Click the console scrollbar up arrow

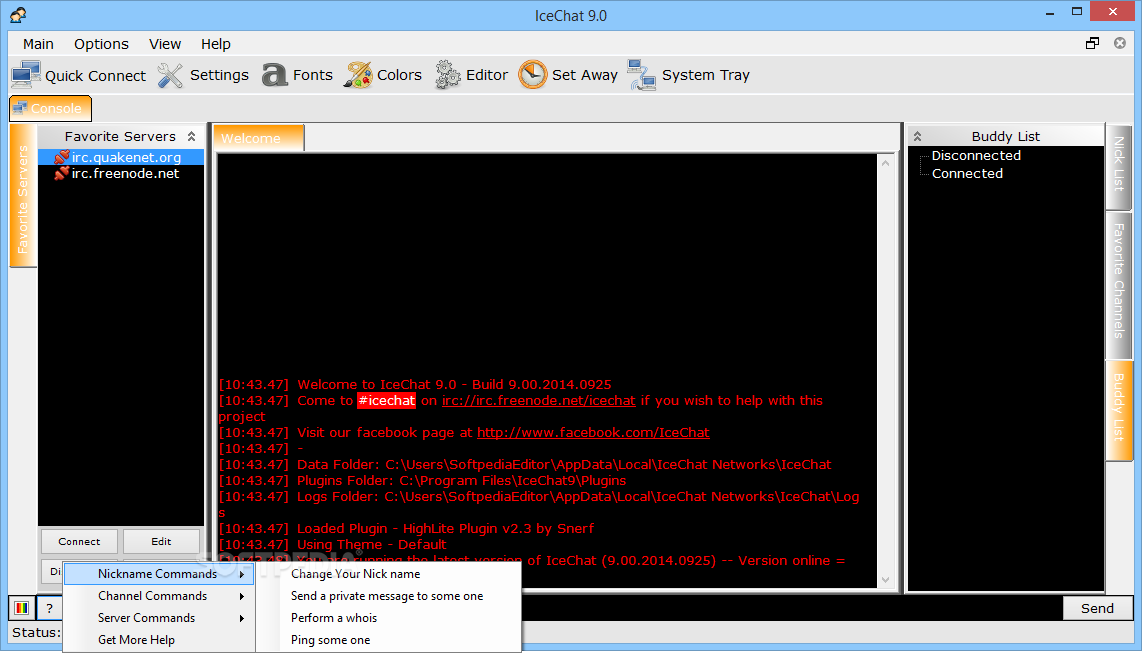886,163
